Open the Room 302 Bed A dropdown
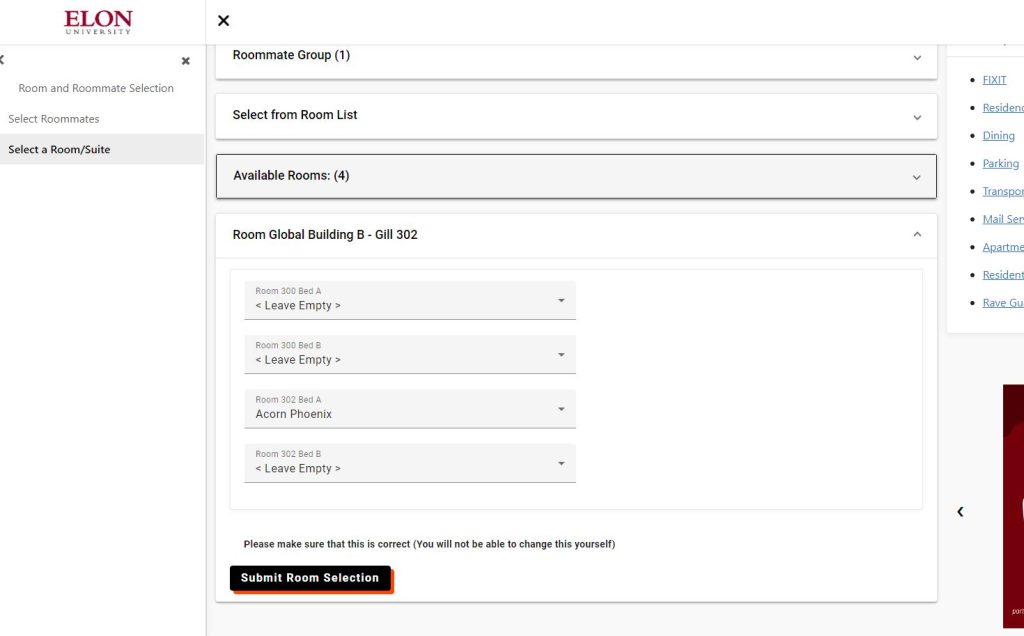 [x=410, y=408]
